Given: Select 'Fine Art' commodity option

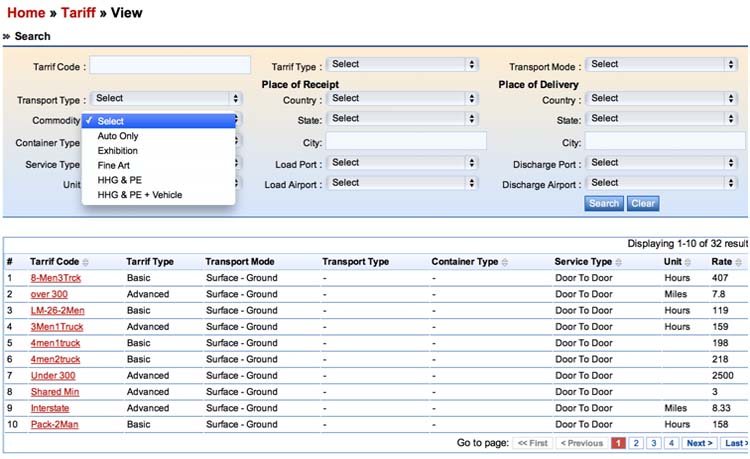Looking at the screenshot, I should 113,165.
